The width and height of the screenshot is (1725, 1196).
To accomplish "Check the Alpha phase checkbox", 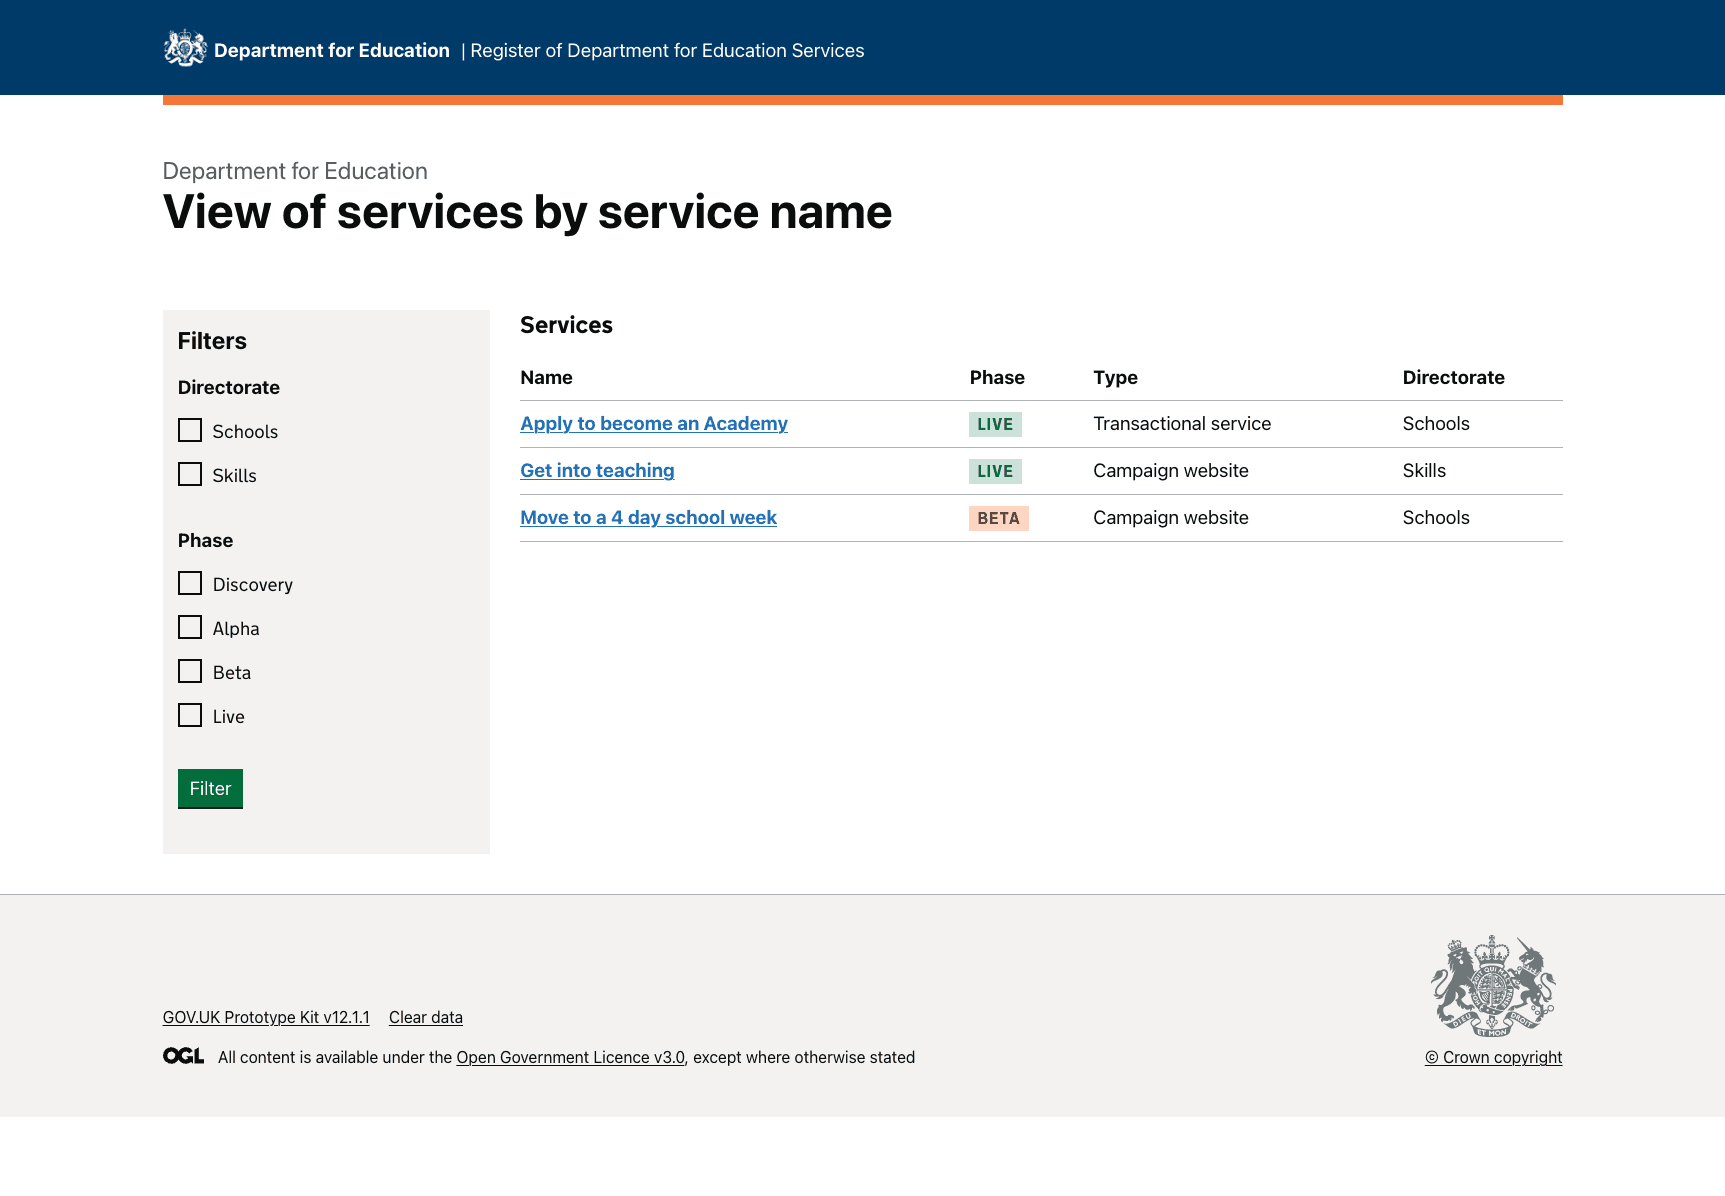I will (190, 627).
